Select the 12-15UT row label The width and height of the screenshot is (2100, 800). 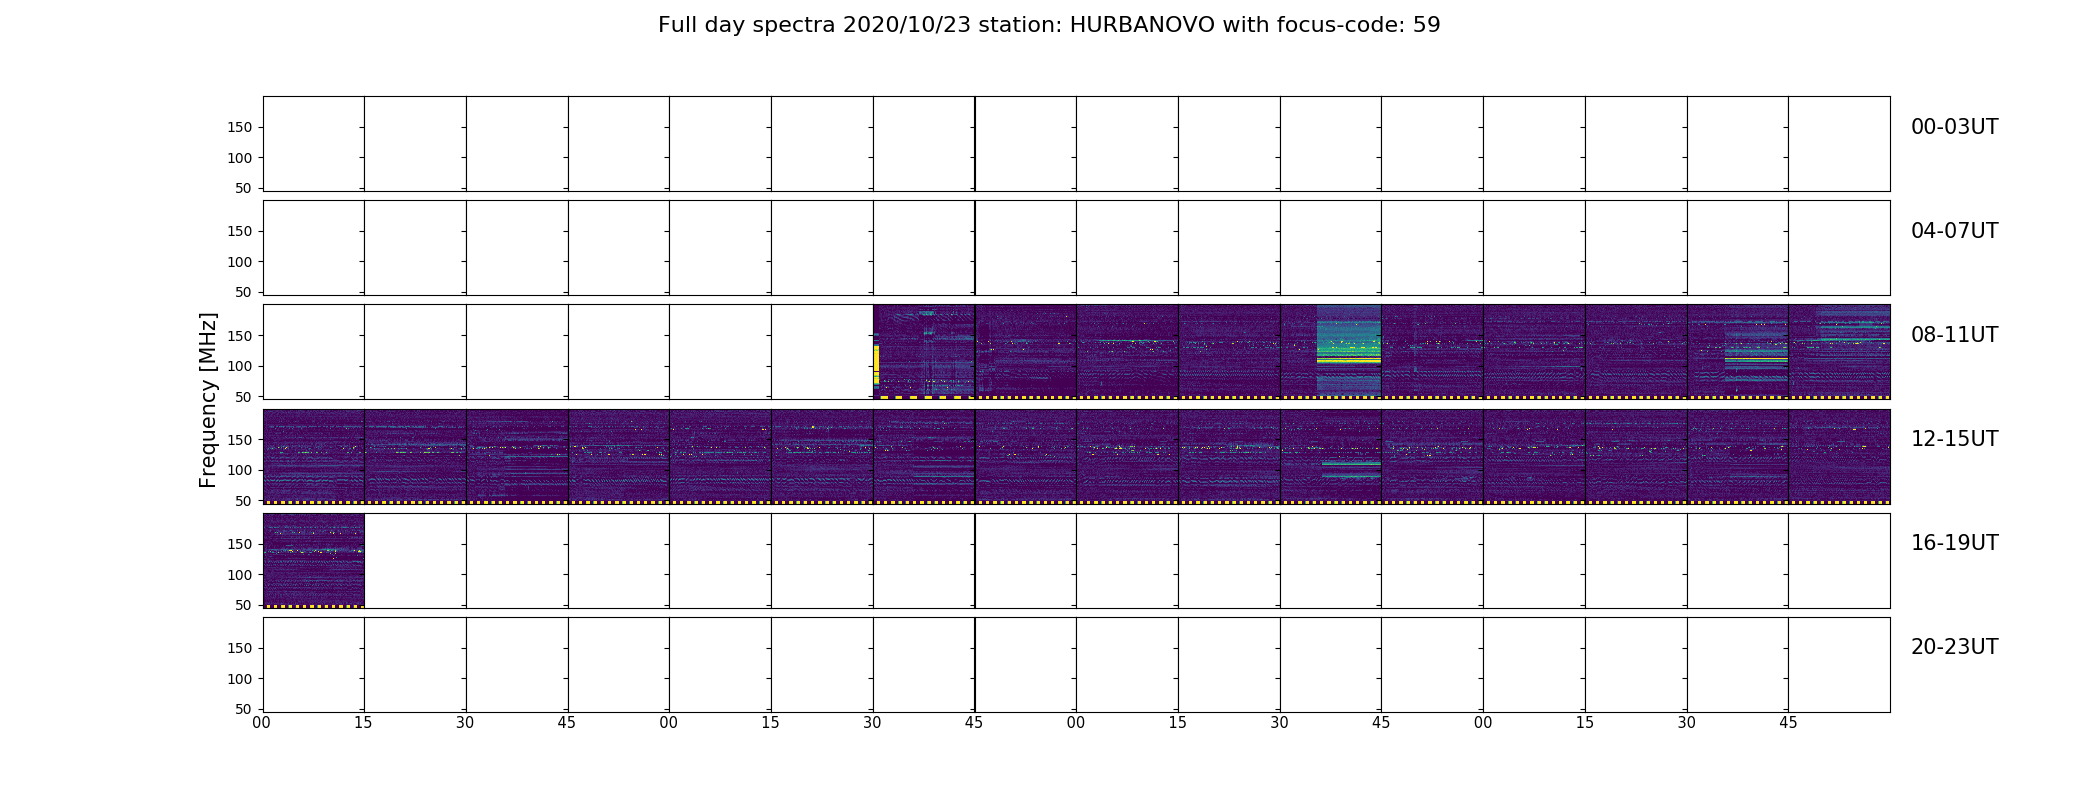pos(1954,439)
